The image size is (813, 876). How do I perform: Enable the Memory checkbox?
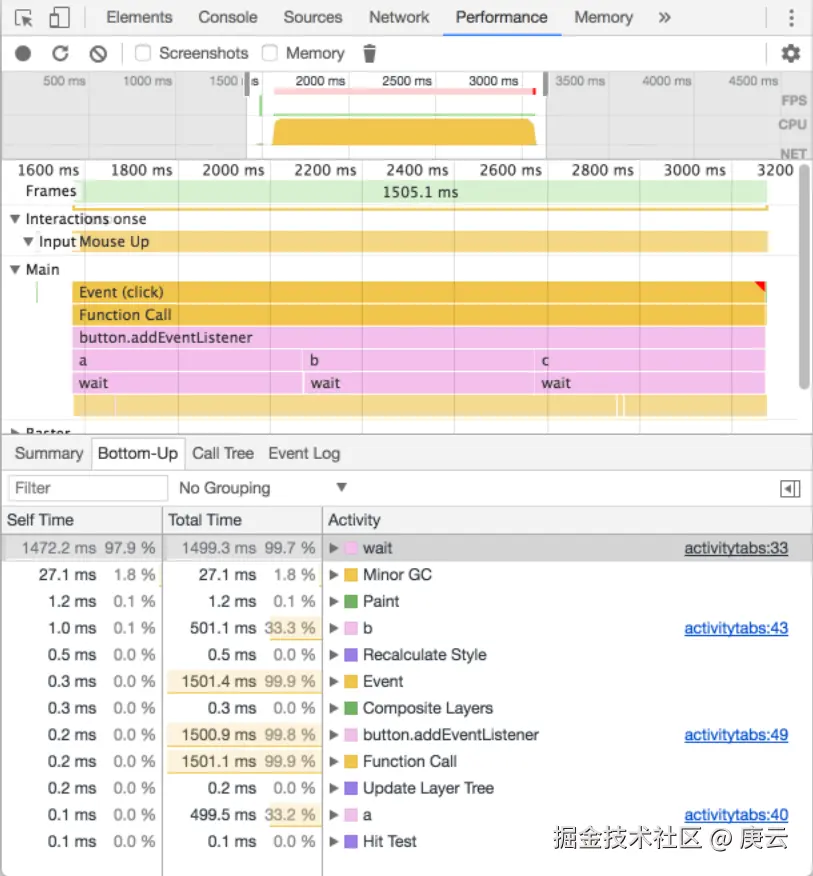(270, 53)
